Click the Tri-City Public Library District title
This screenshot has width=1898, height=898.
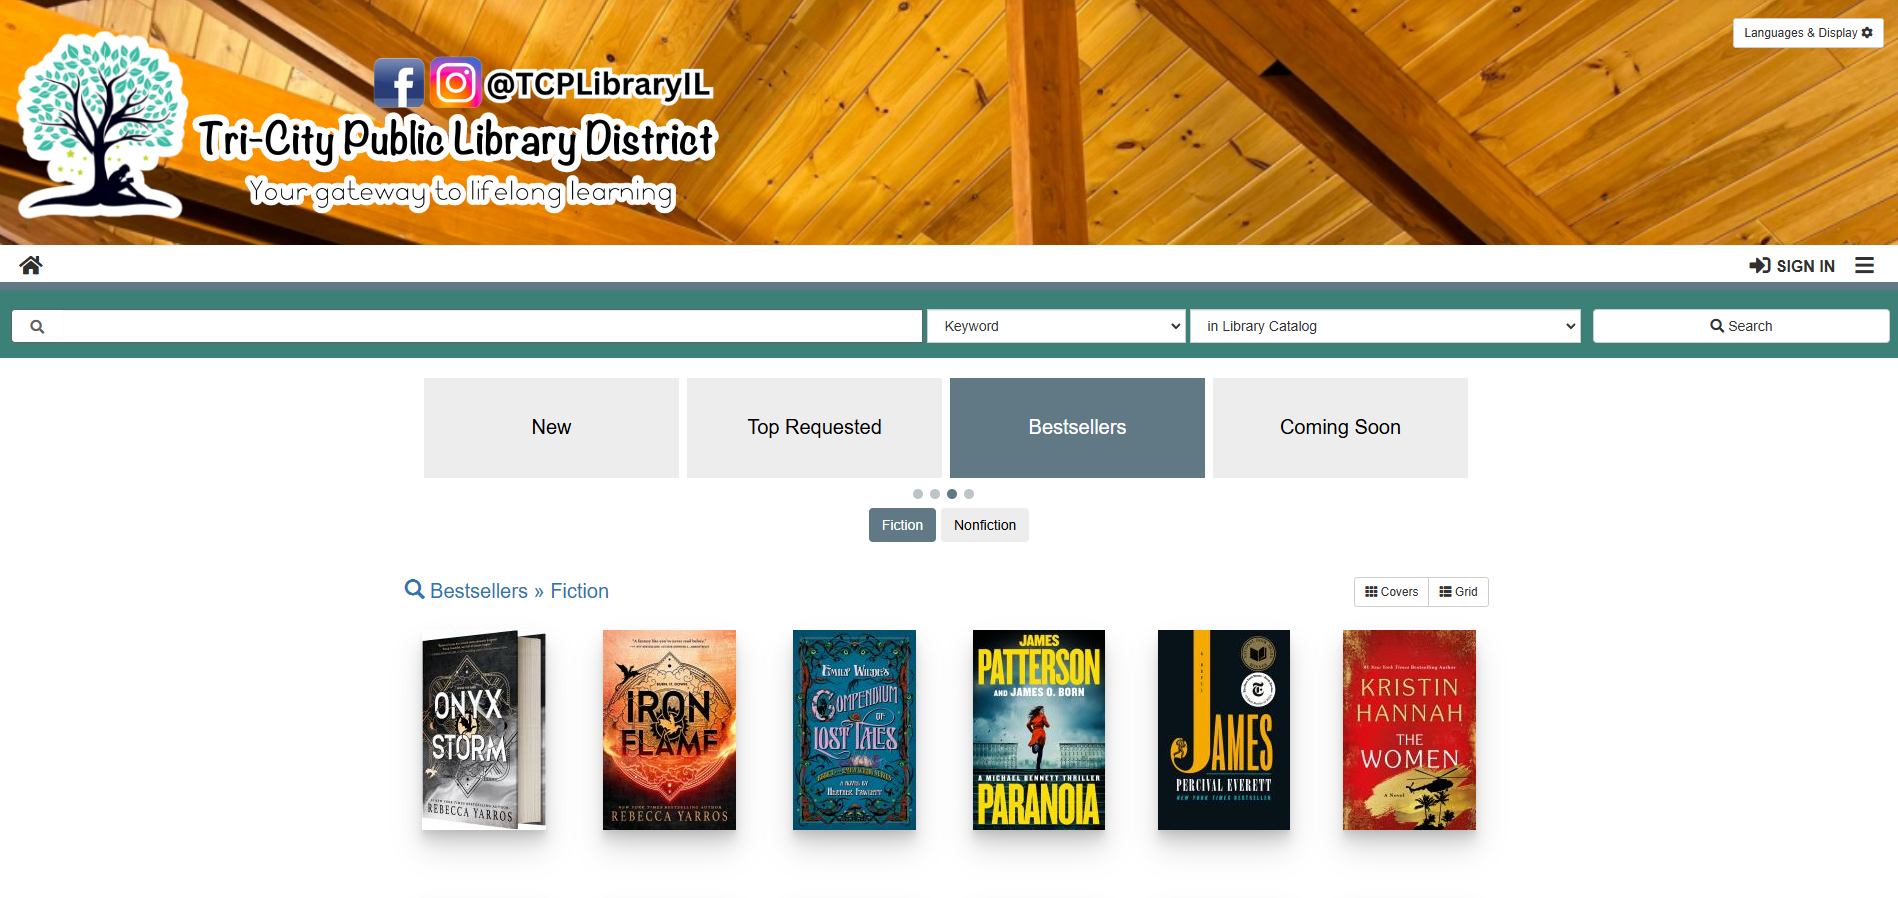pos(456,140)
